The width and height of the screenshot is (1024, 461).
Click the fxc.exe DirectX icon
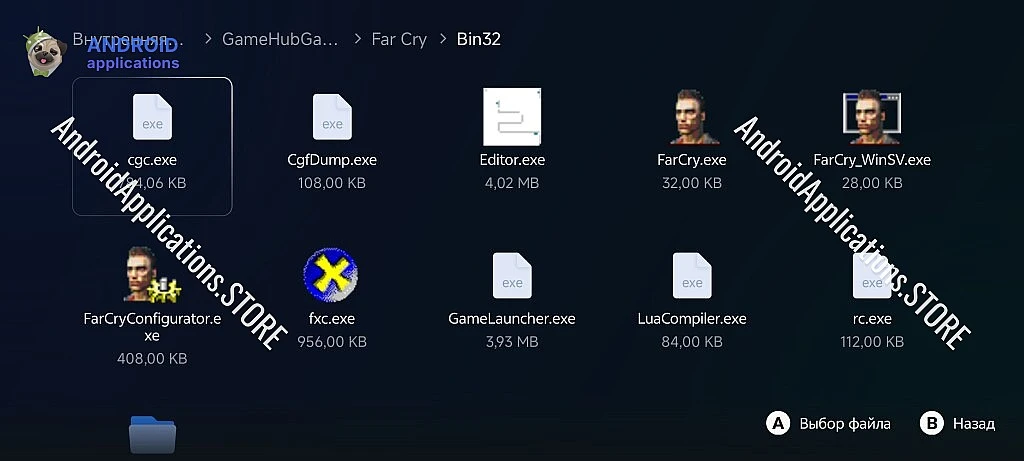click(x=332, y=275)
